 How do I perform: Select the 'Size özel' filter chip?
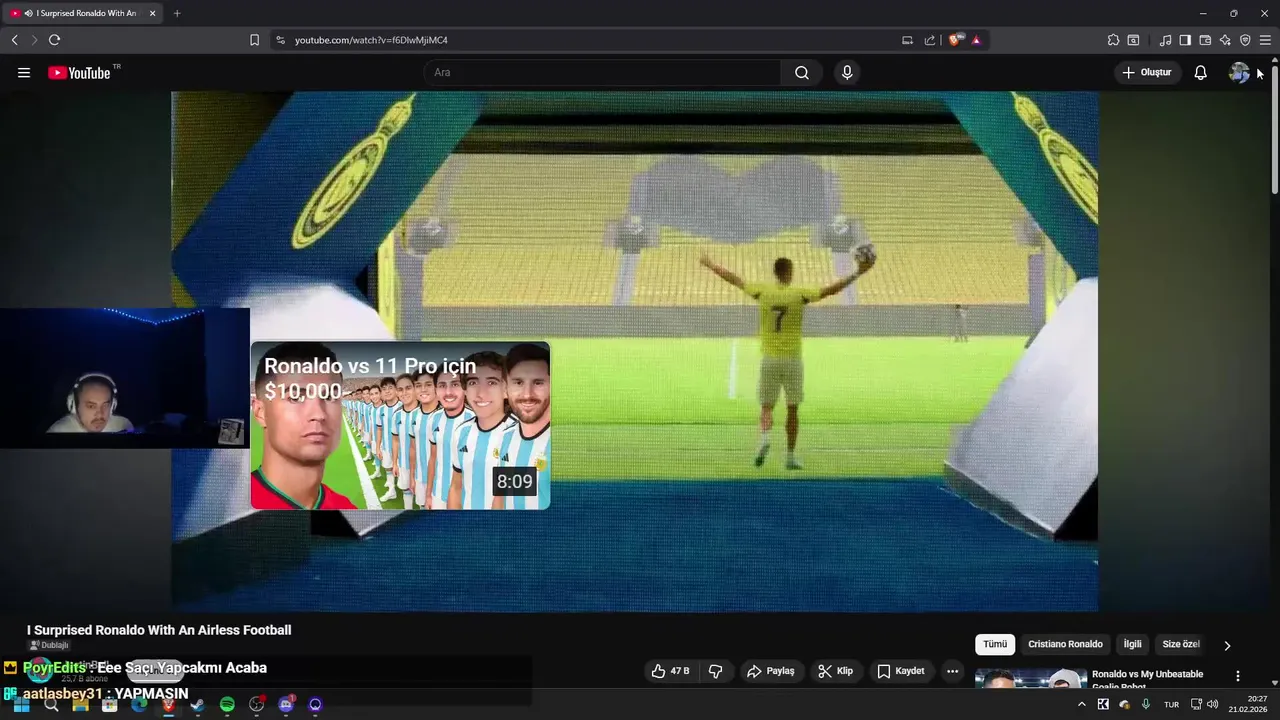coord(1181,645)
